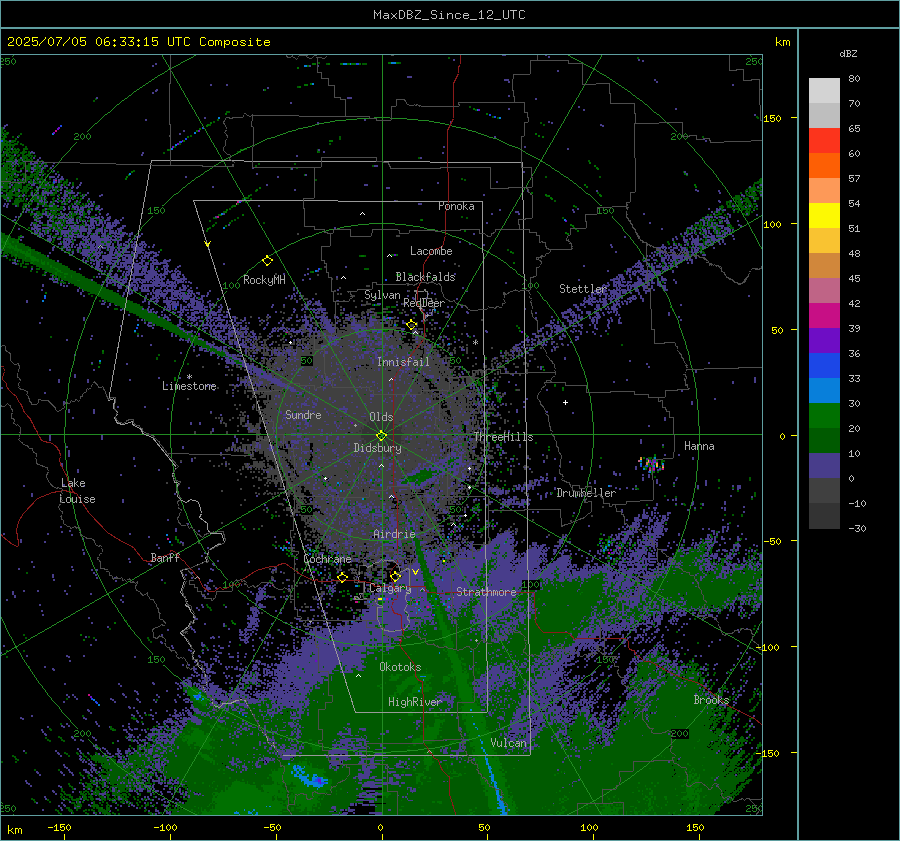This screenshot has height=841, width=900.
Task: Click the Sundre city label
Action: click(x=303, y=414)
